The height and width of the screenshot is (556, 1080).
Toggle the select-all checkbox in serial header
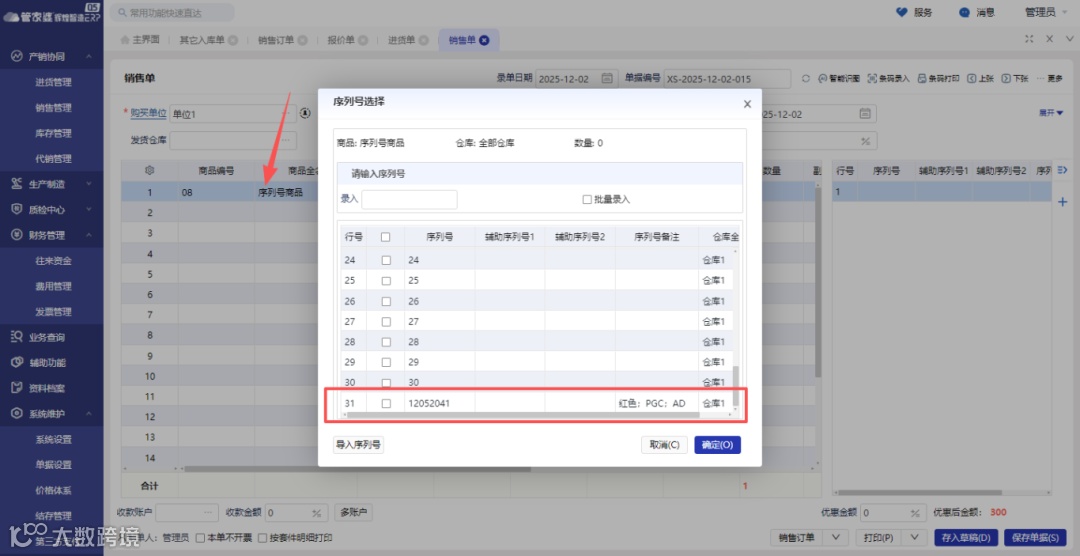click(386, 237)
